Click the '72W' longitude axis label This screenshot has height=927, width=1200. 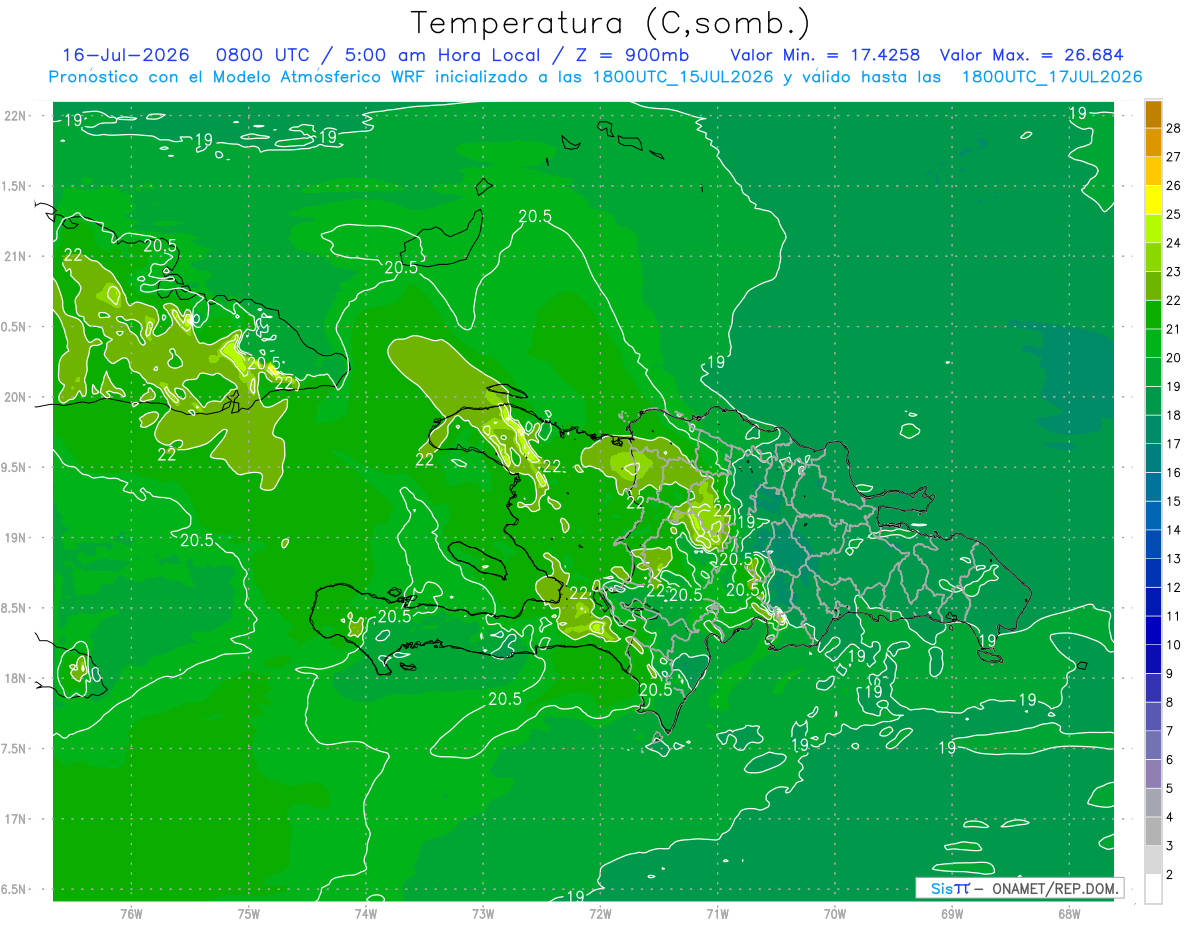click(x=600, y=913)
